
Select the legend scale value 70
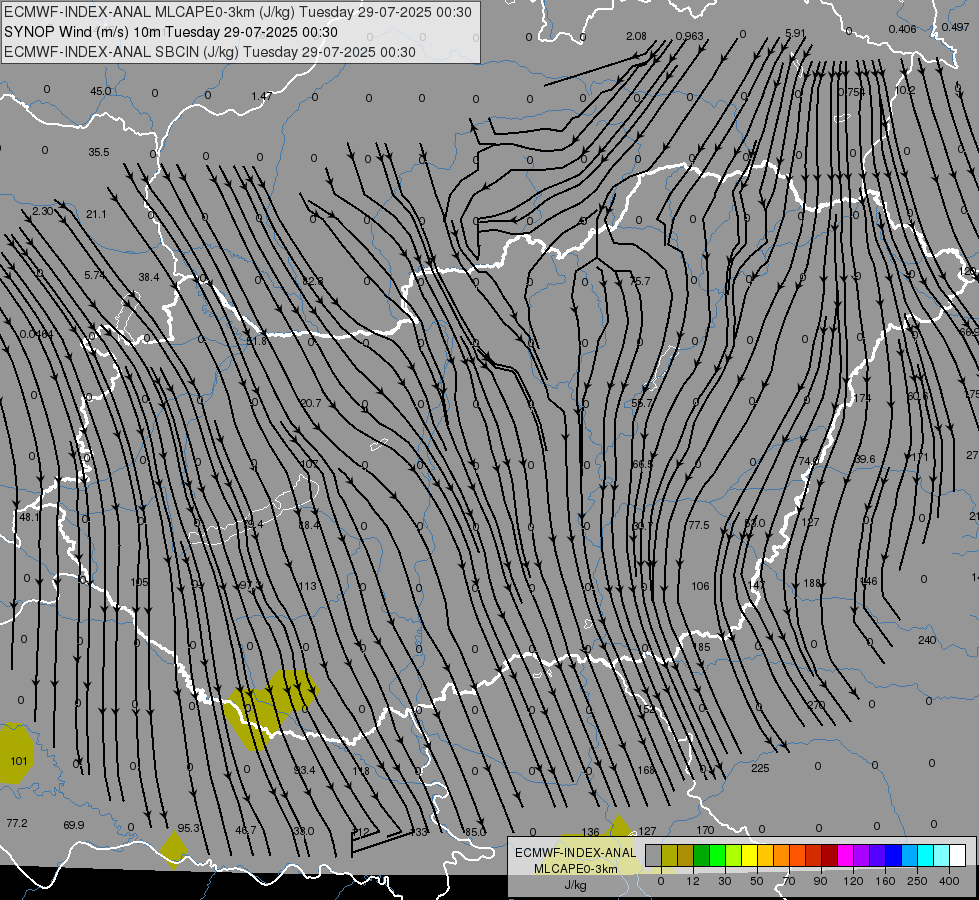(789, 881)
